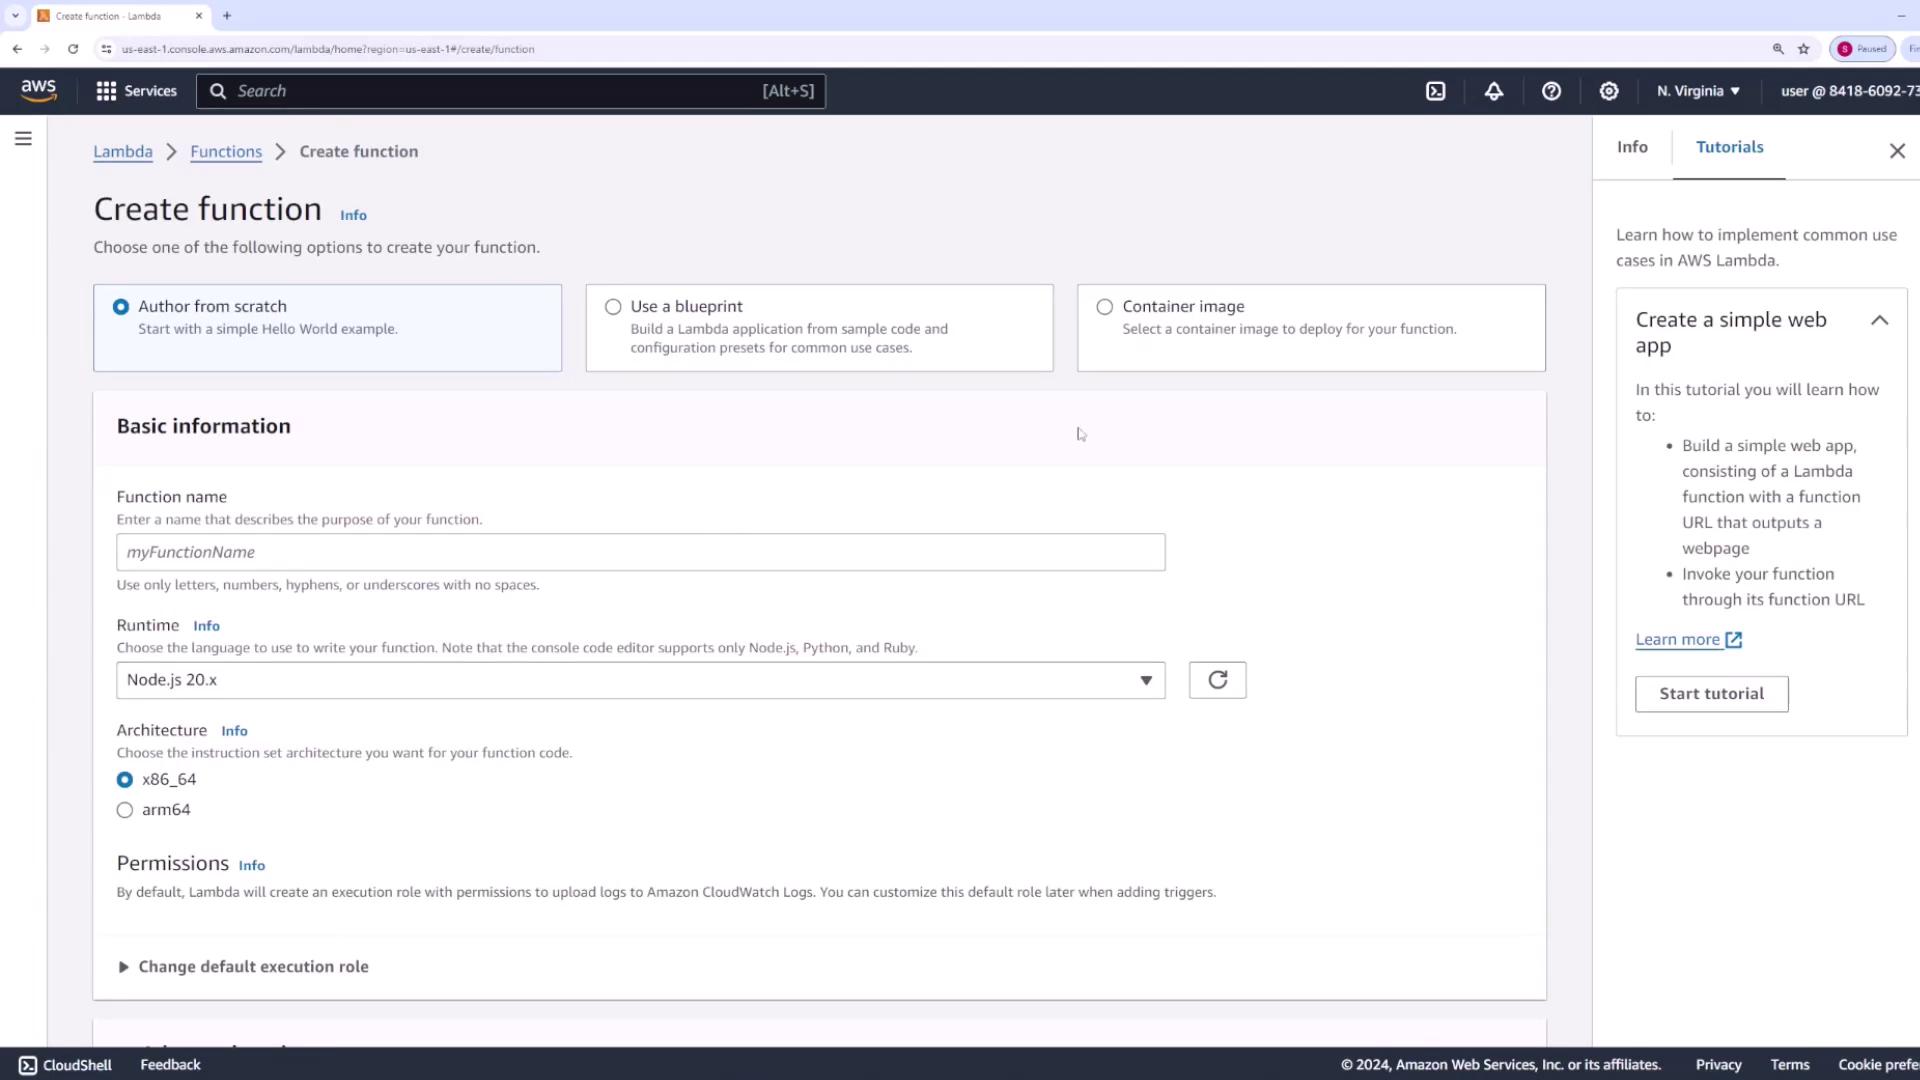Click the AWS logo home icon

point(39,90)
